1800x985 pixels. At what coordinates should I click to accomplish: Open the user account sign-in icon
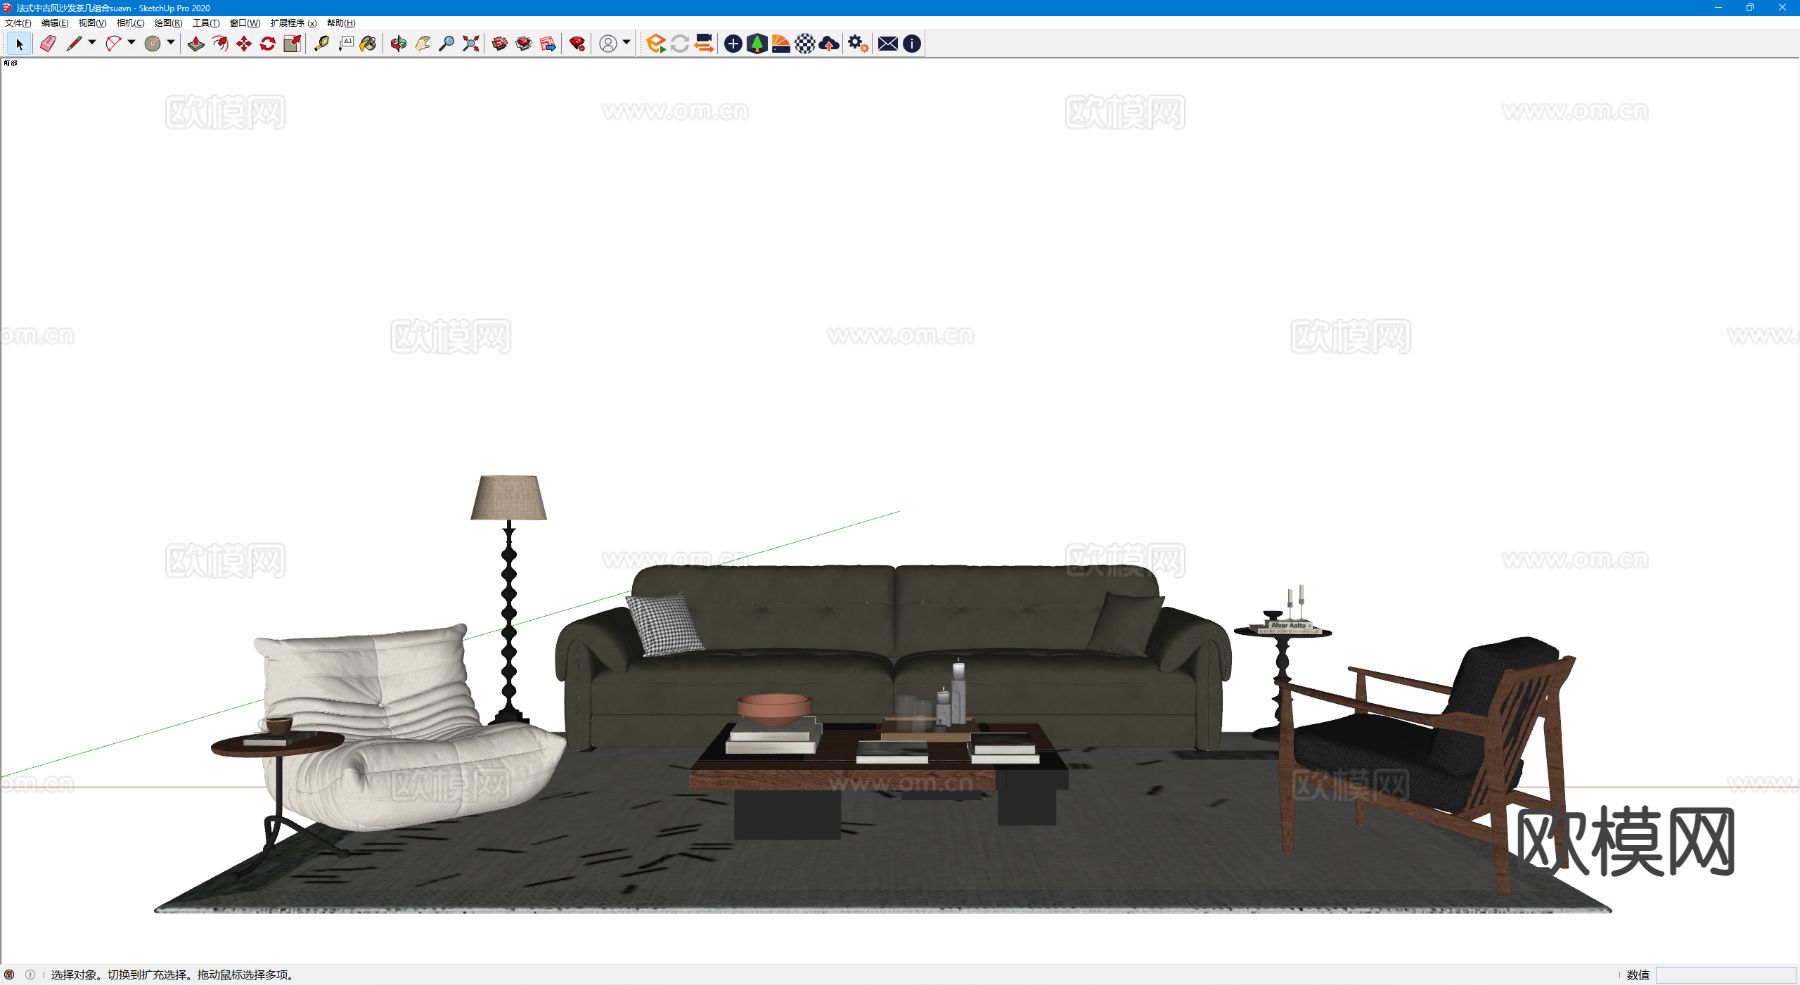608,43
